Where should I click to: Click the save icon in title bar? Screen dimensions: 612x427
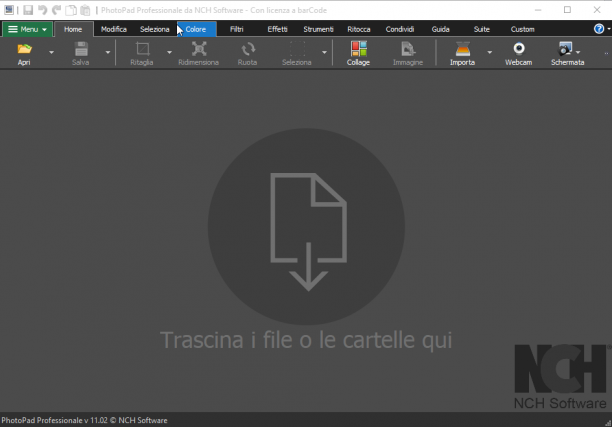[x=28, y=10]
